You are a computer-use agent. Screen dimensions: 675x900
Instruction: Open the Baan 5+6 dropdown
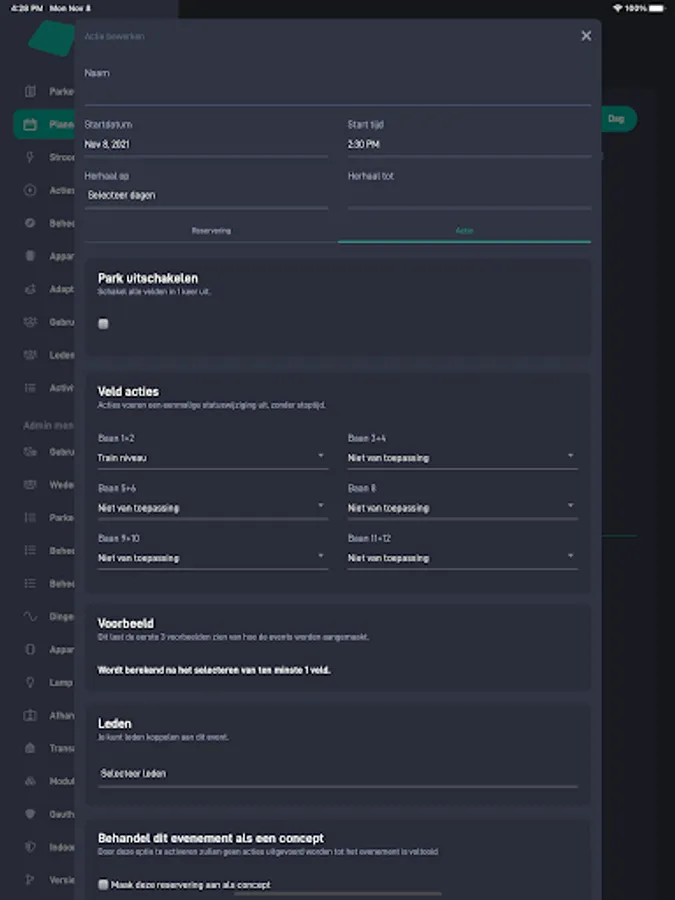(212, 507)
